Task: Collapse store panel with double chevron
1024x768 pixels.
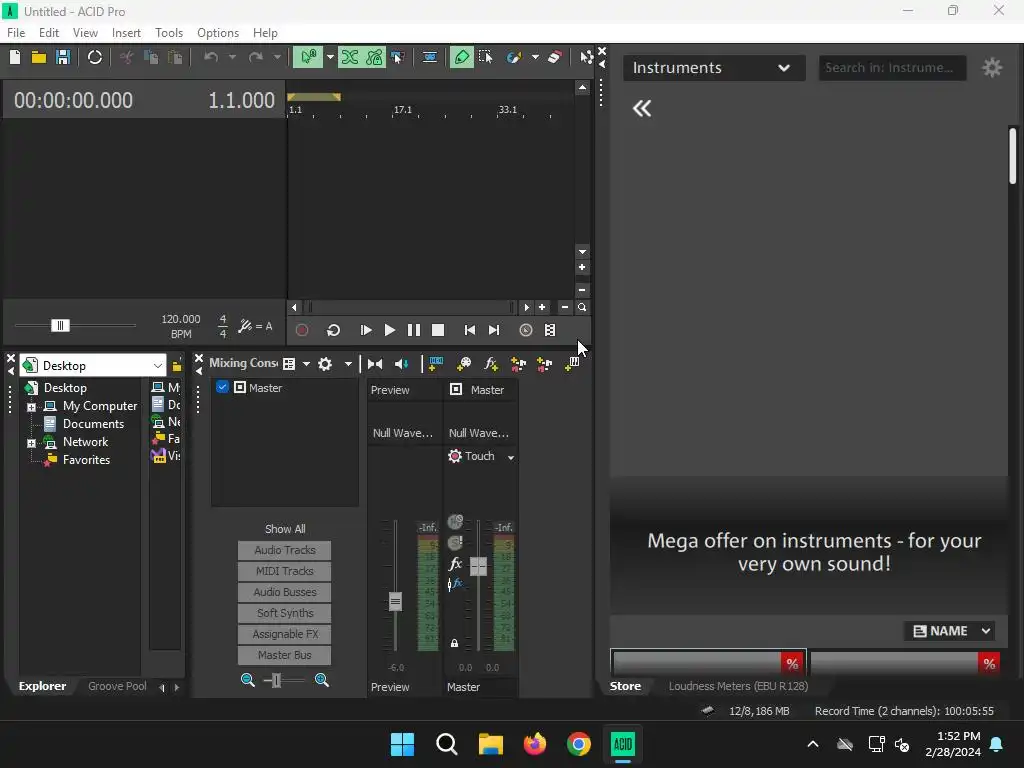Action: coord(642,108)
